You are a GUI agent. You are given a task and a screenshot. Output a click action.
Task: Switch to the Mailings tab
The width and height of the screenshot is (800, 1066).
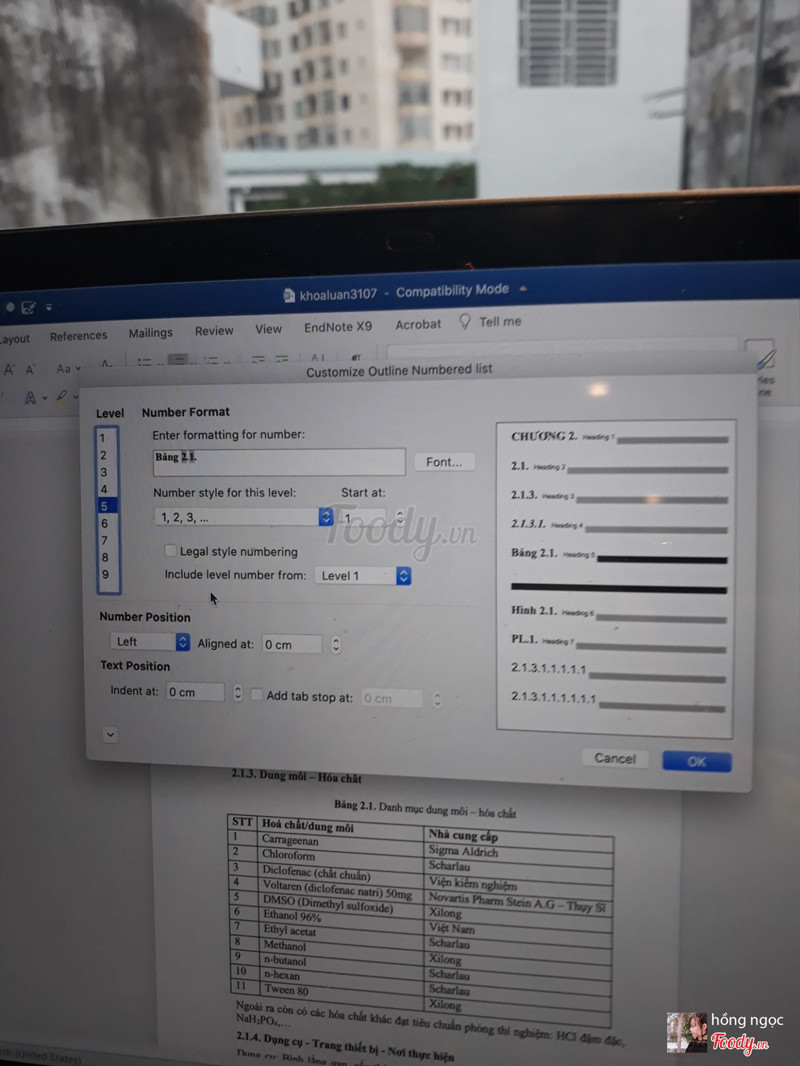tap(150, 333)
